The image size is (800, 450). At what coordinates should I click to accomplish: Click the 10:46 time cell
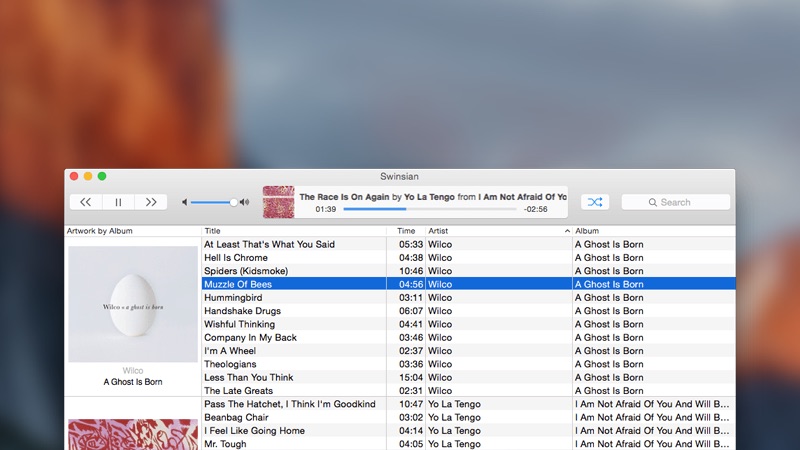tap(411, 271)
